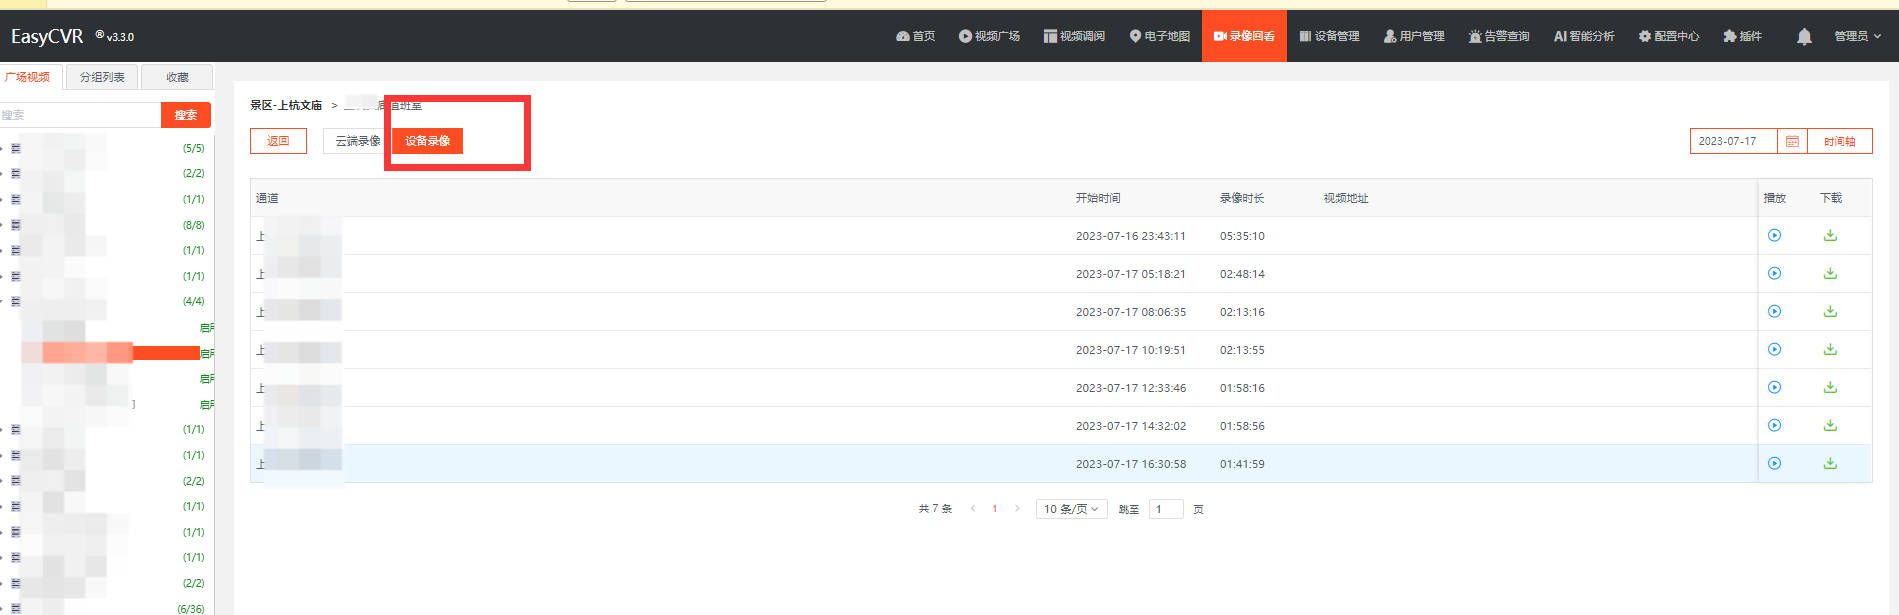Click the 开始时间 column header

click(1098, 198)
